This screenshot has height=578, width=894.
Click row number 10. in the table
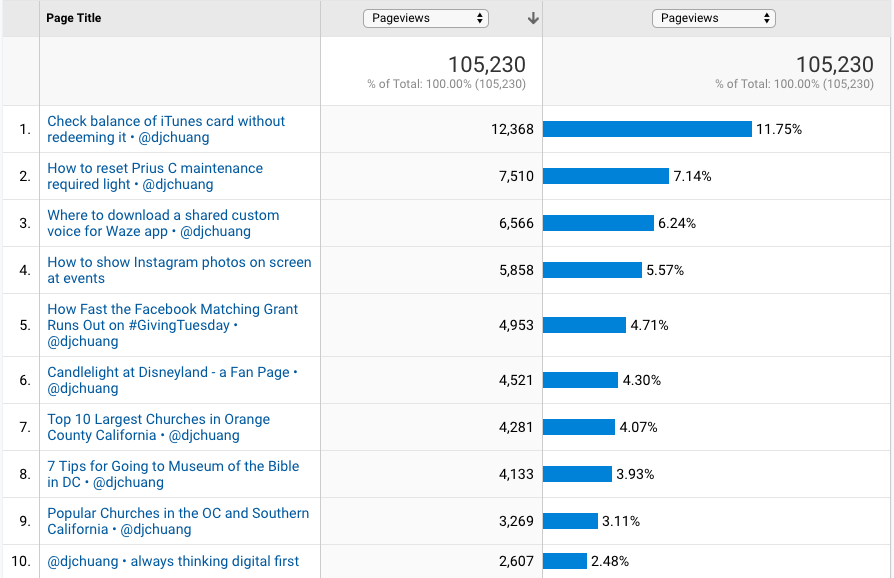pyautogui.click(x=21, y=561)
